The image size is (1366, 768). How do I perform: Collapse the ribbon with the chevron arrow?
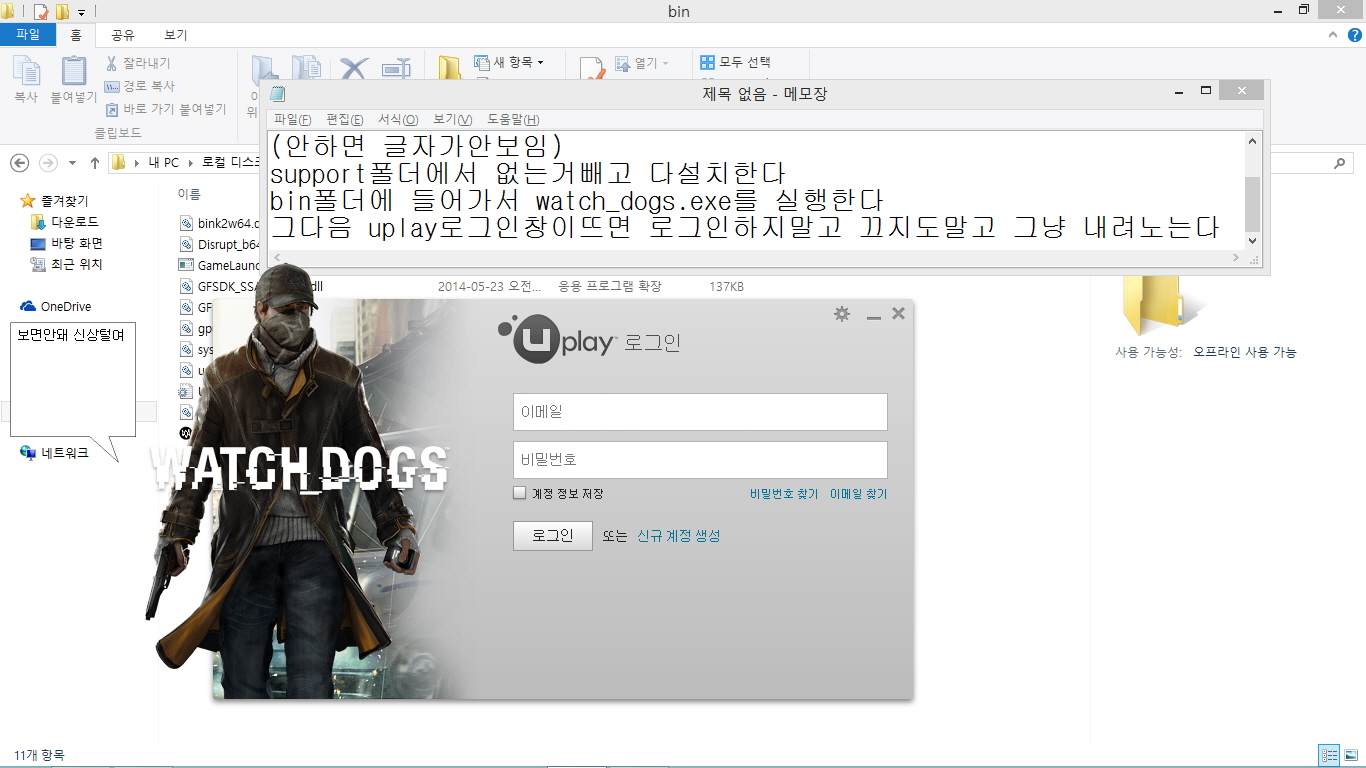click(x=1332, y=35)
